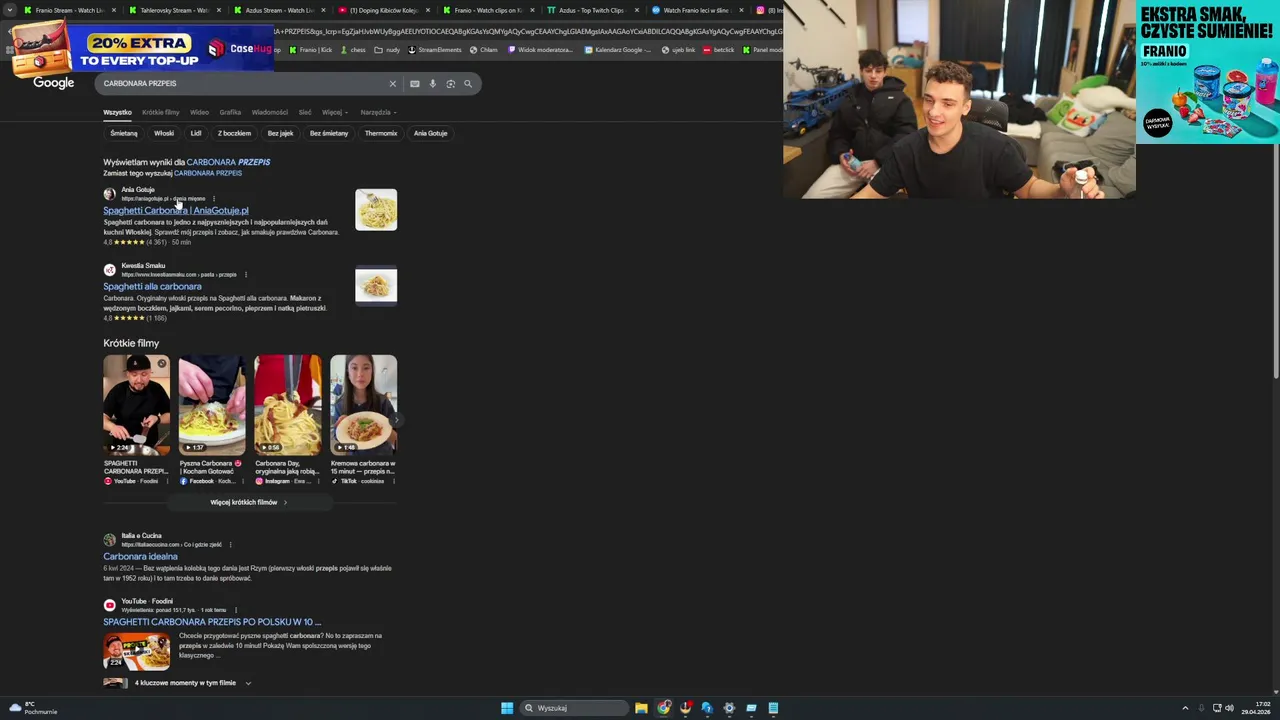Open the Carbonara idealna result
This screenshot has width=1280, height=720.
pyautogui.click(x=140, y=556)
